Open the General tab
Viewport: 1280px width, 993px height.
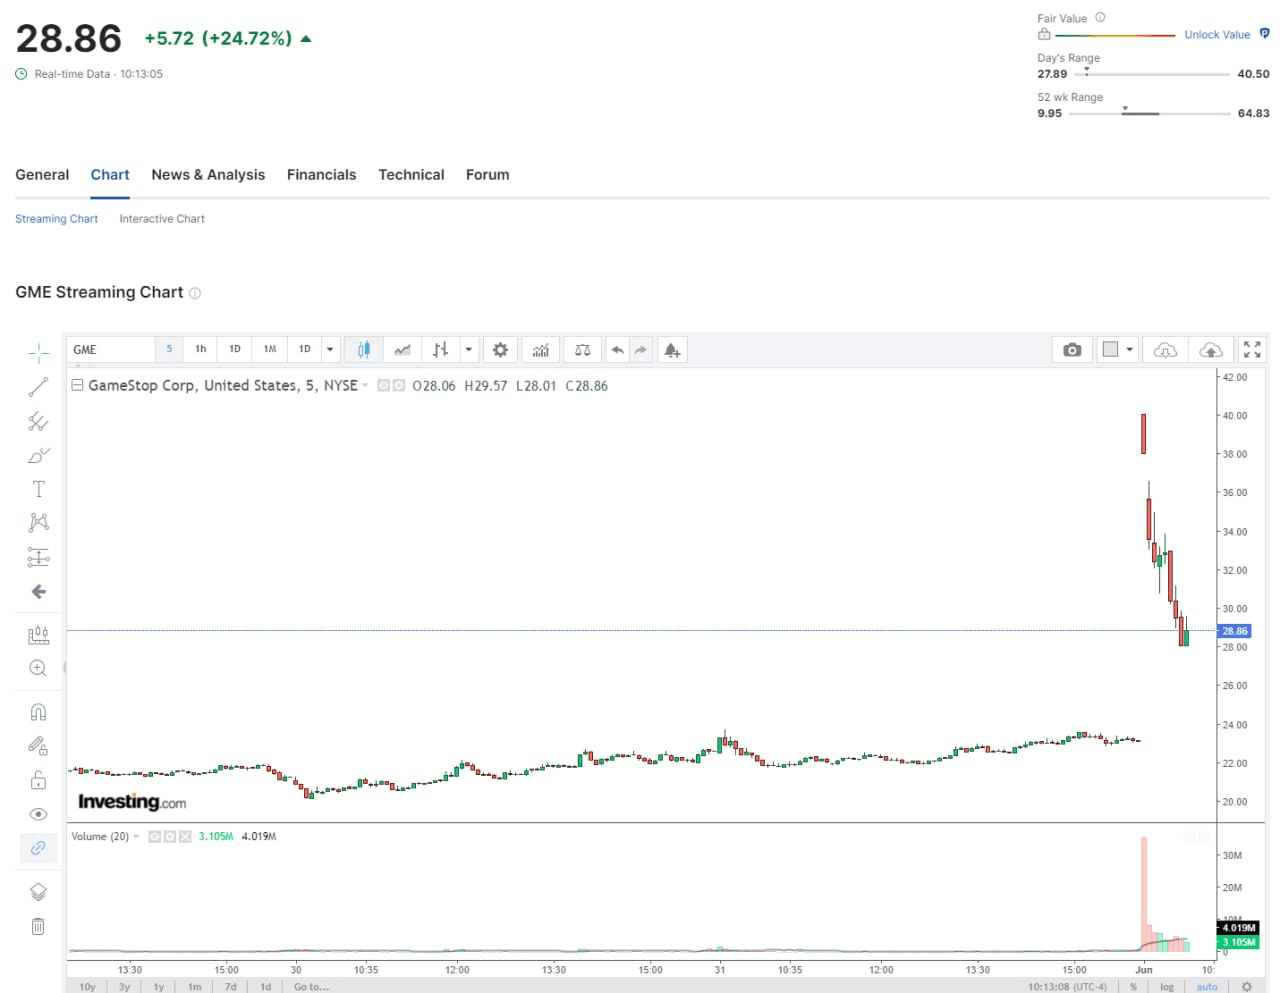(42, 174)
